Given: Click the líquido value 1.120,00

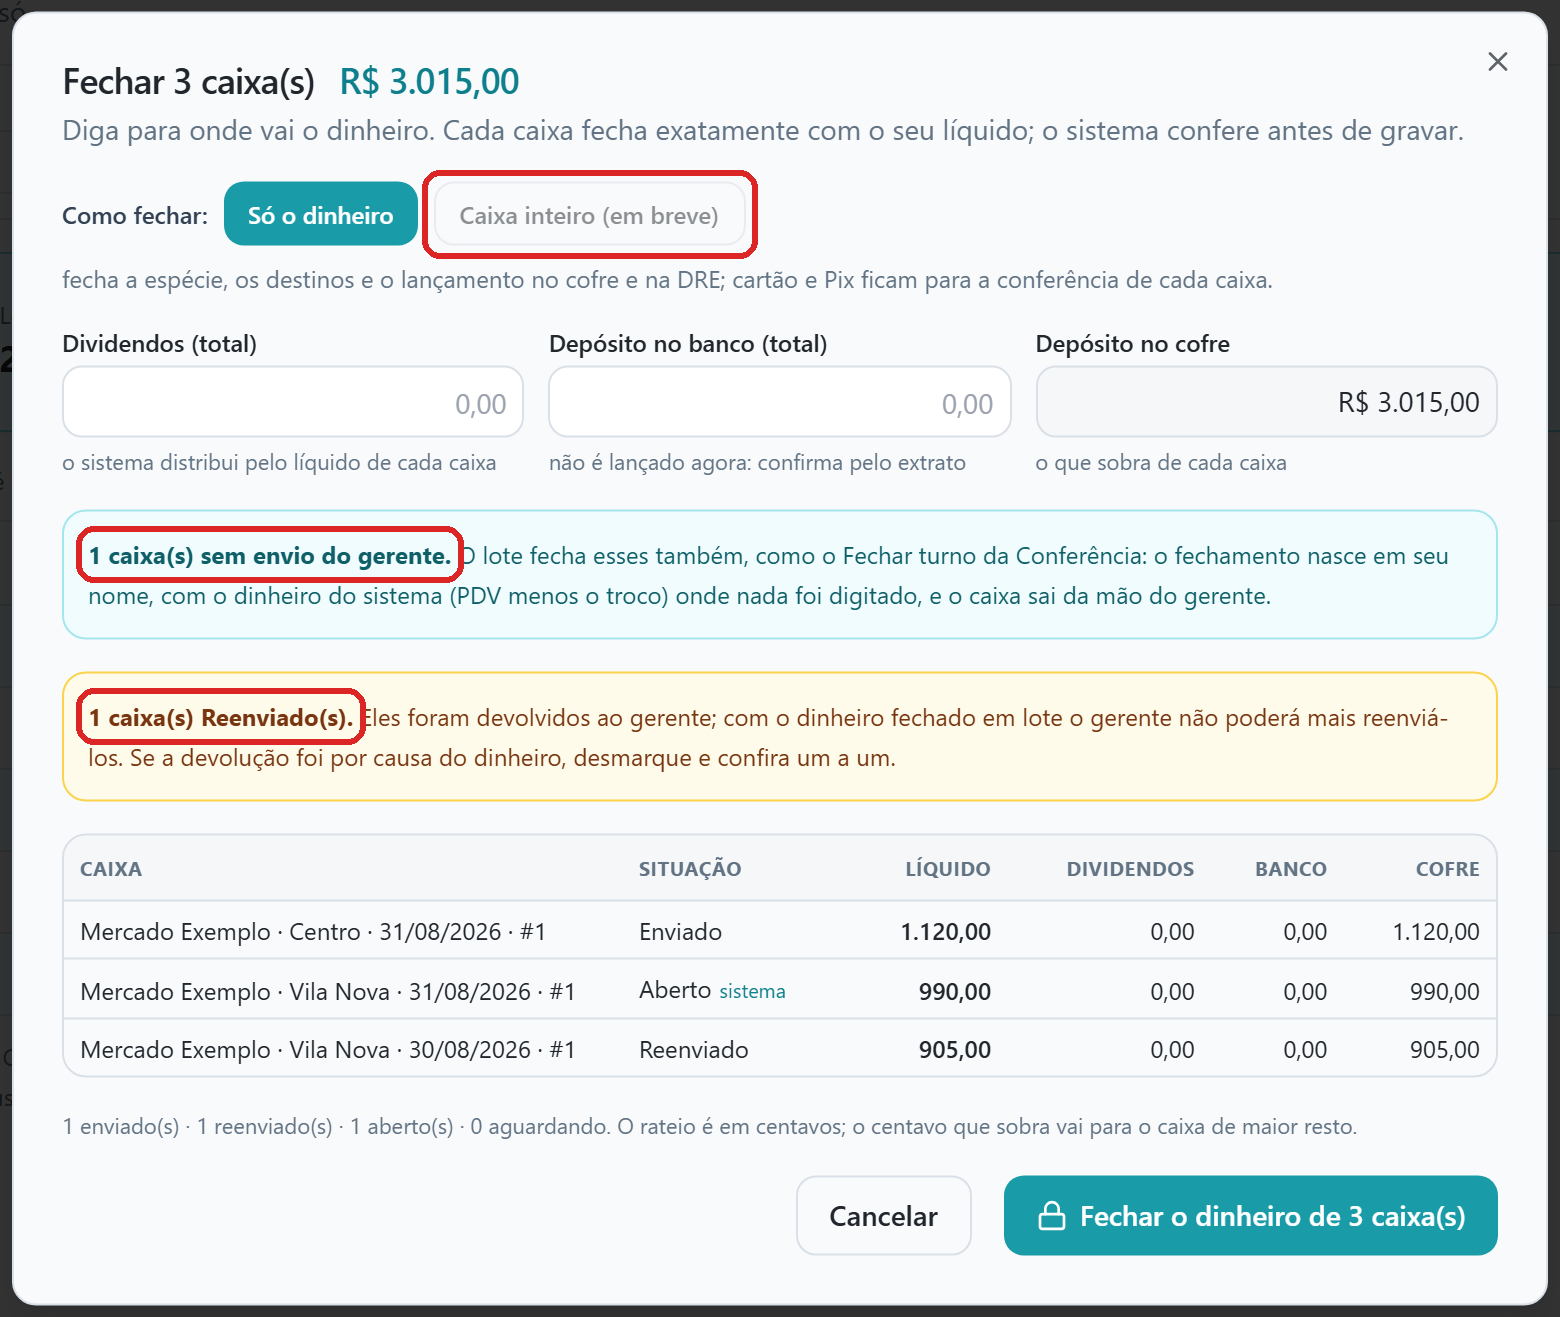Looking at the screenshot, I should (945, 931).
